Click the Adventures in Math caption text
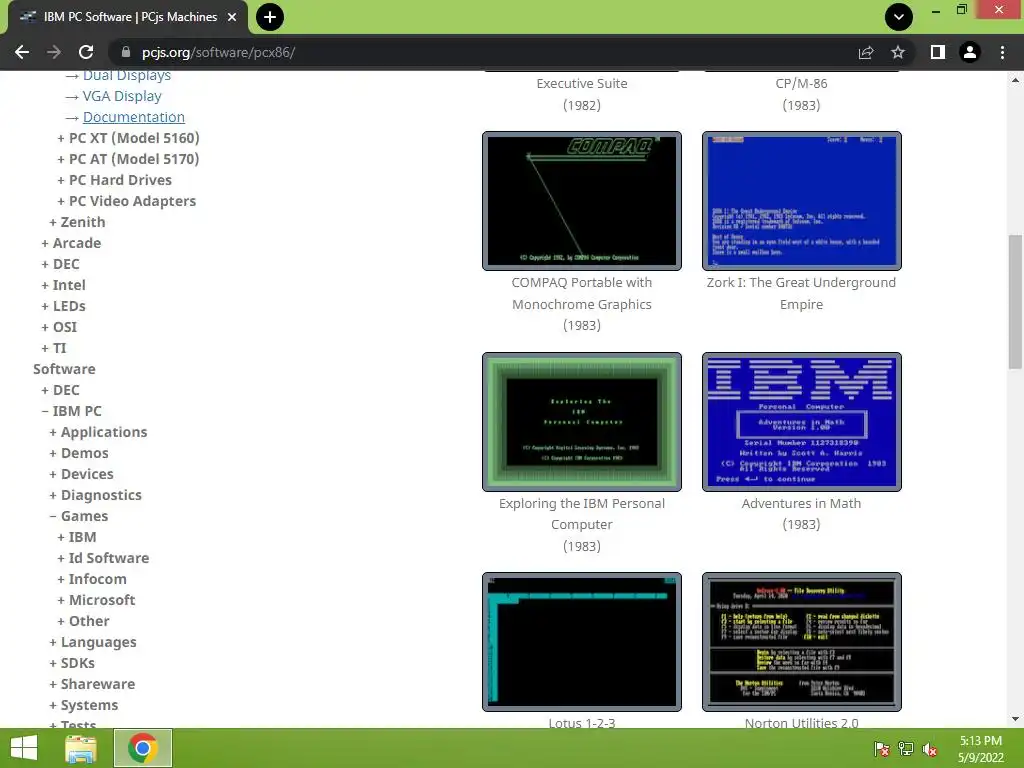Viewport: 1024px width, 768px height. point(801,504)
